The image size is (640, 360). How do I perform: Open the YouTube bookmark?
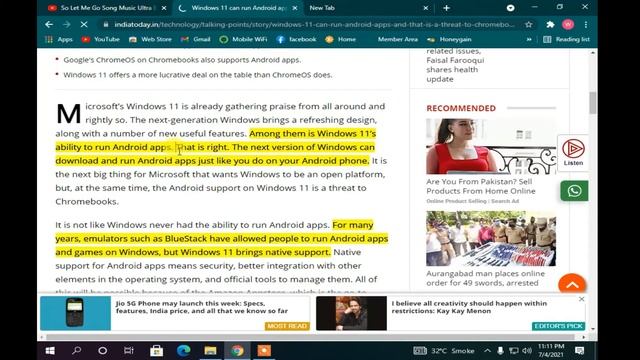101,40
